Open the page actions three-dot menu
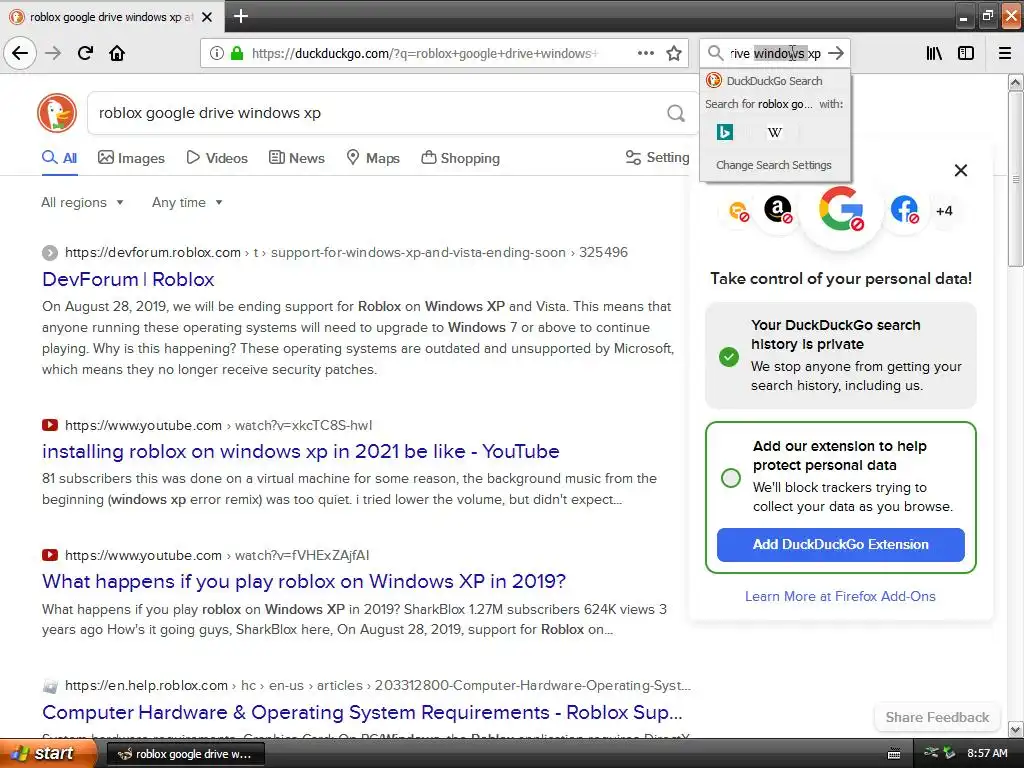The image size is (1024, 768). 645,53
